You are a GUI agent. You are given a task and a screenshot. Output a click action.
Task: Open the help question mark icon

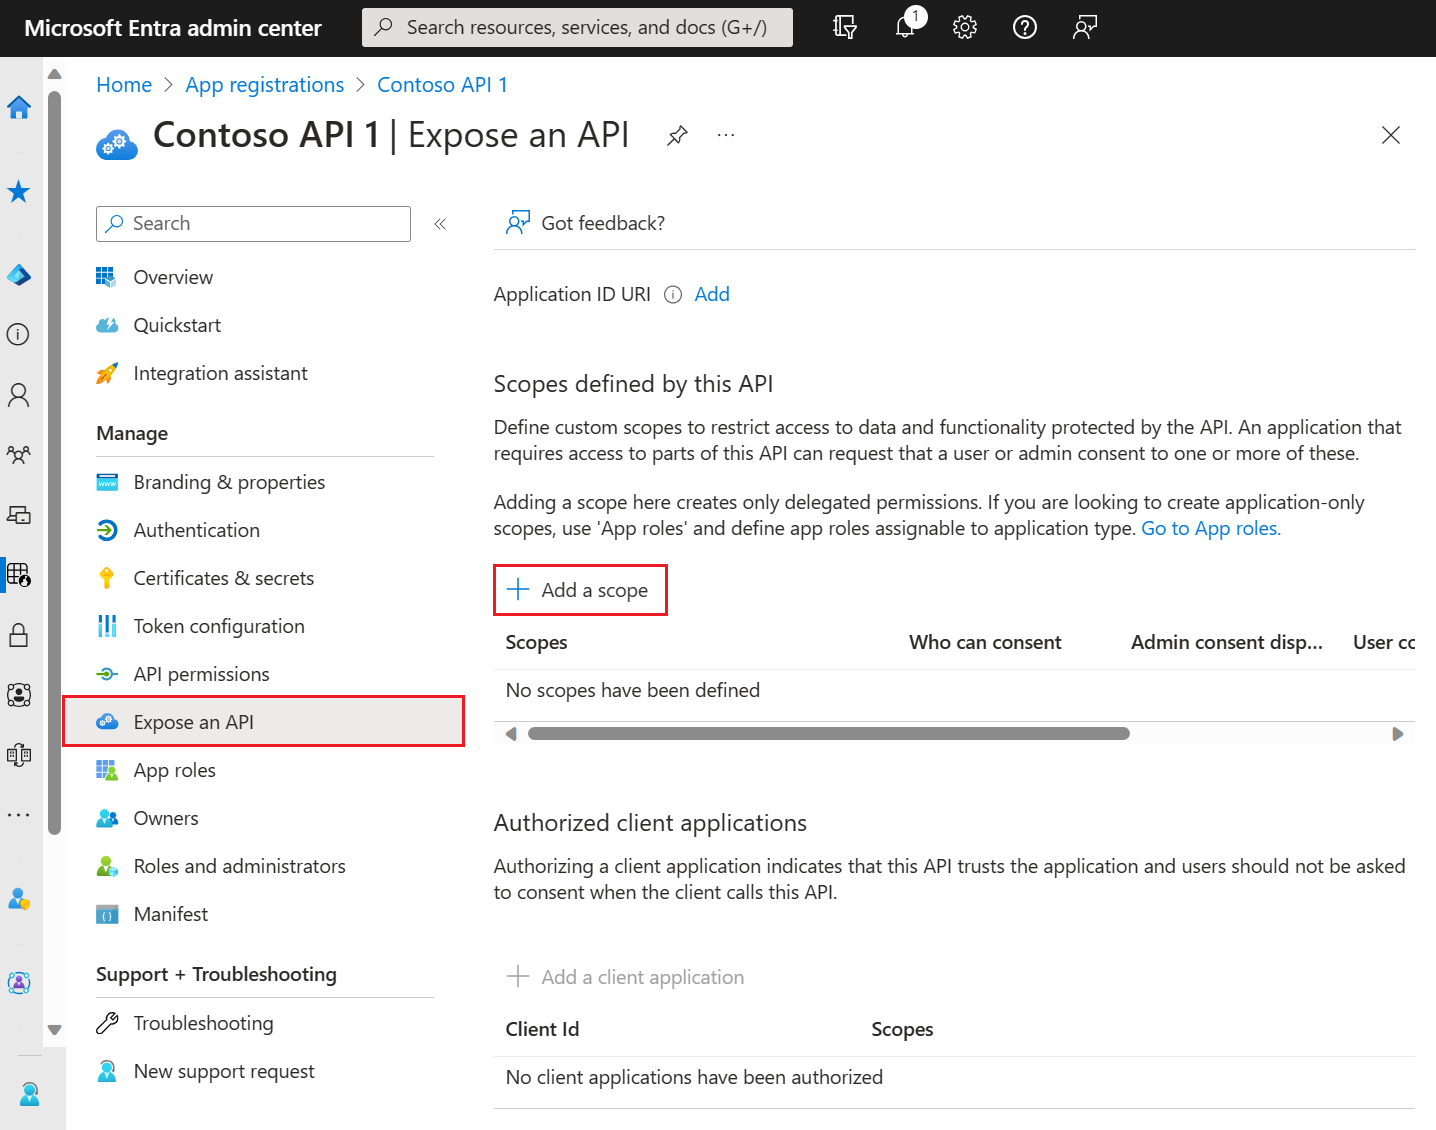point(1024,27)
